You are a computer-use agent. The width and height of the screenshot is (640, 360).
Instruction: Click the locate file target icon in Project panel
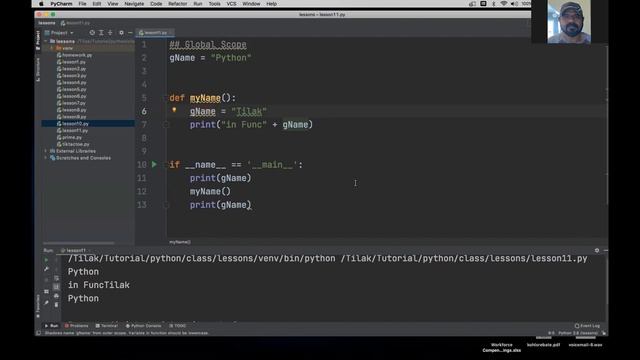click(x=92, y=33)
